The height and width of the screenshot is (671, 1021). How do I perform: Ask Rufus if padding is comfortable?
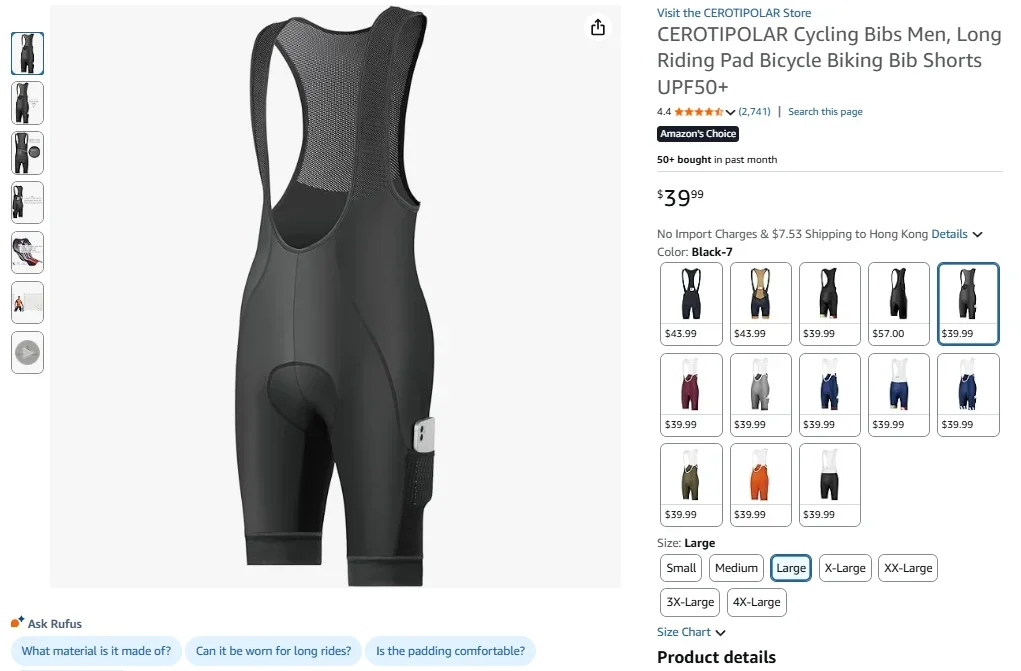click(451, 651)
